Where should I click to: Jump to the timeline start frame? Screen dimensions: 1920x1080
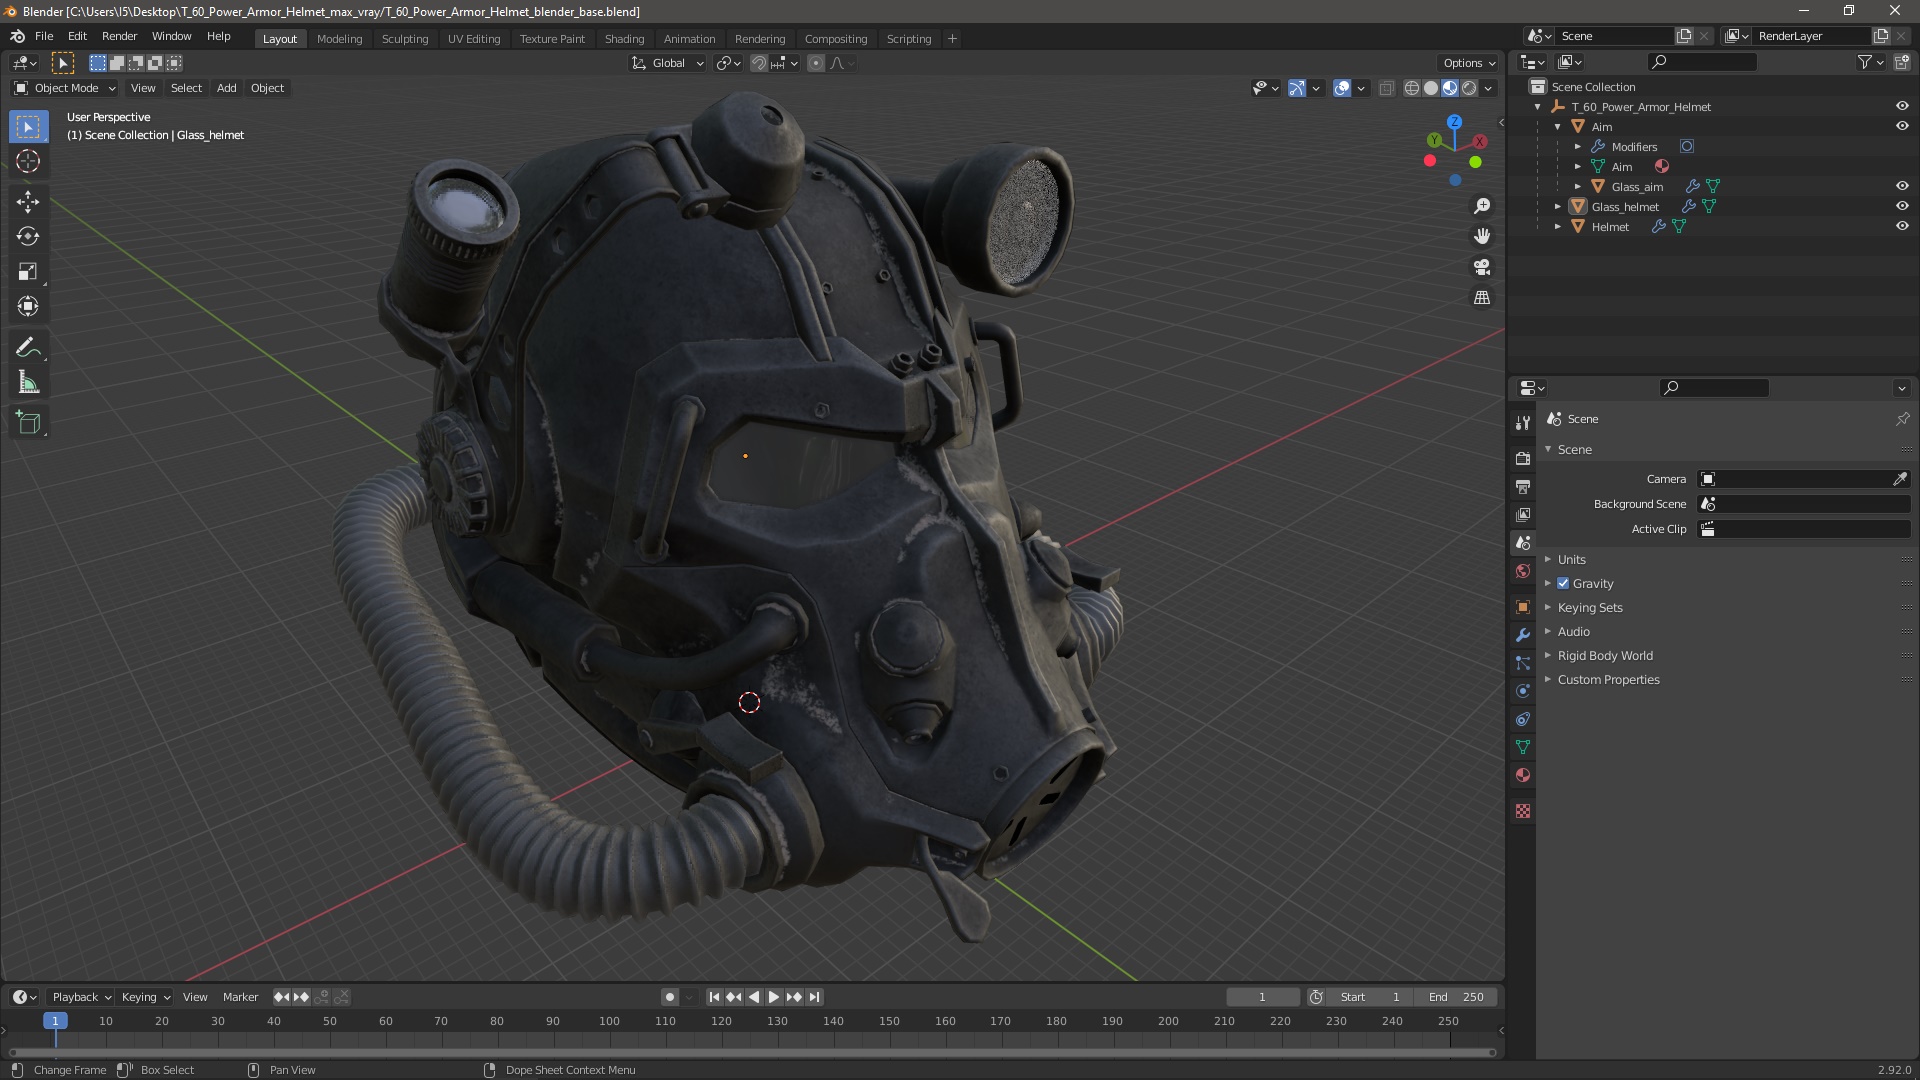[x=714, y=997]
